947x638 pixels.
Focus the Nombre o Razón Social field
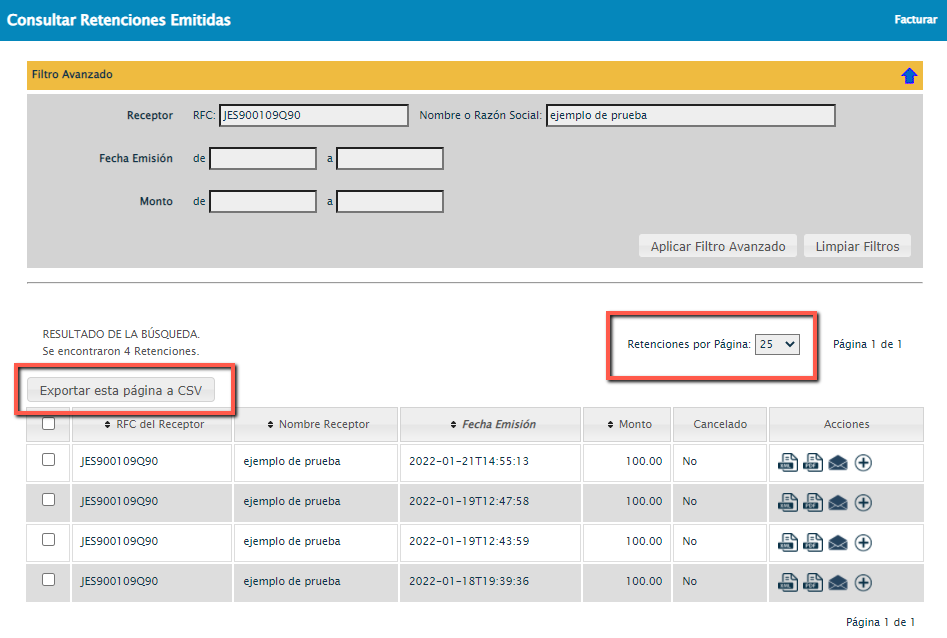pos(690,116)
